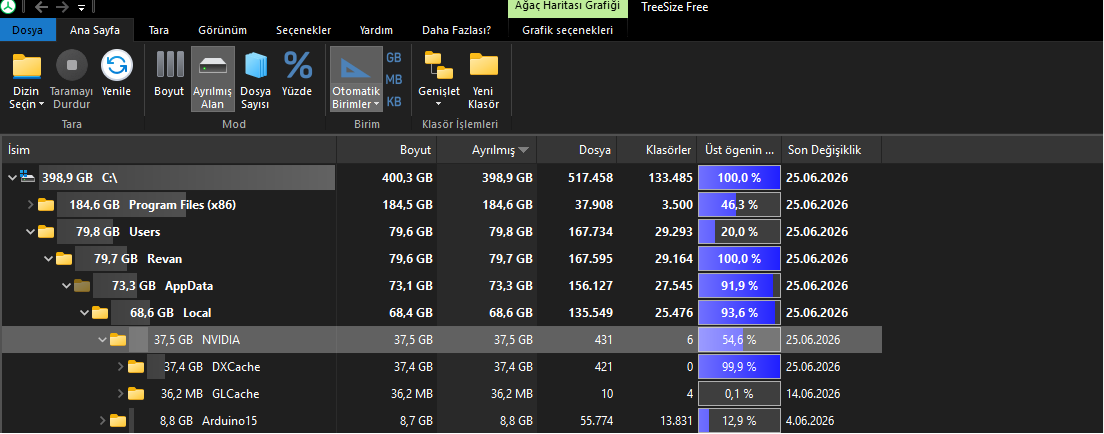Stop scanning with Taramayı Durdur

coord(72,79)
